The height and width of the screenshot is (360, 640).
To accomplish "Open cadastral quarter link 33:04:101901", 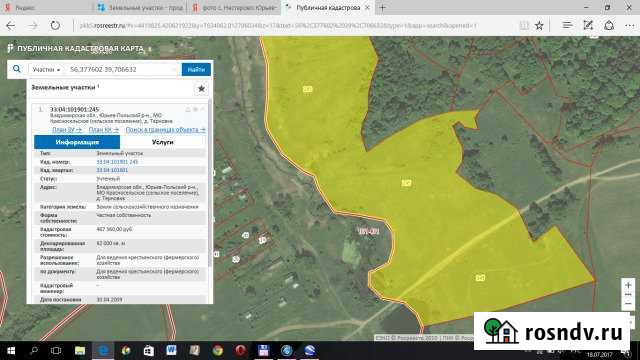I will tap(112, 170).
